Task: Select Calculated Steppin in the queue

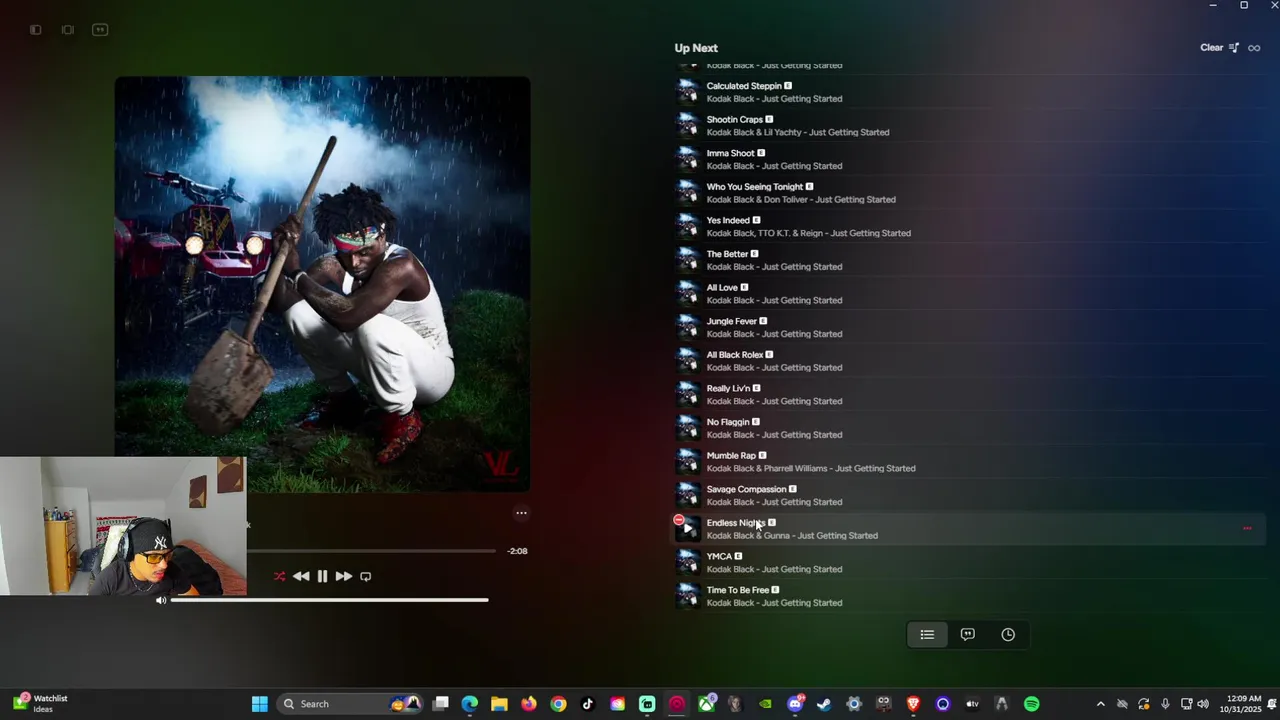Action: tap(970, 92)
